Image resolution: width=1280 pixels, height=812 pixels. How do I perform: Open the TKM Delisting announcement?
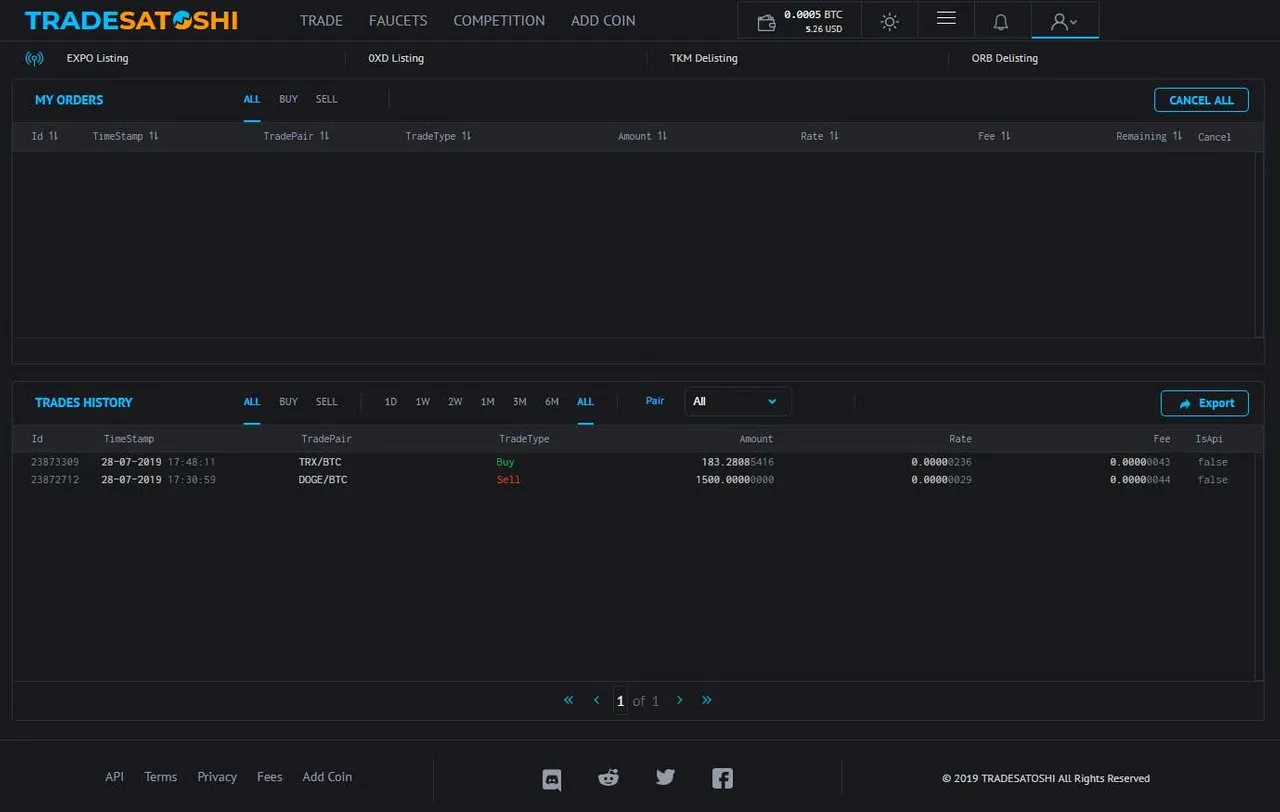click(x=704, y=58)
